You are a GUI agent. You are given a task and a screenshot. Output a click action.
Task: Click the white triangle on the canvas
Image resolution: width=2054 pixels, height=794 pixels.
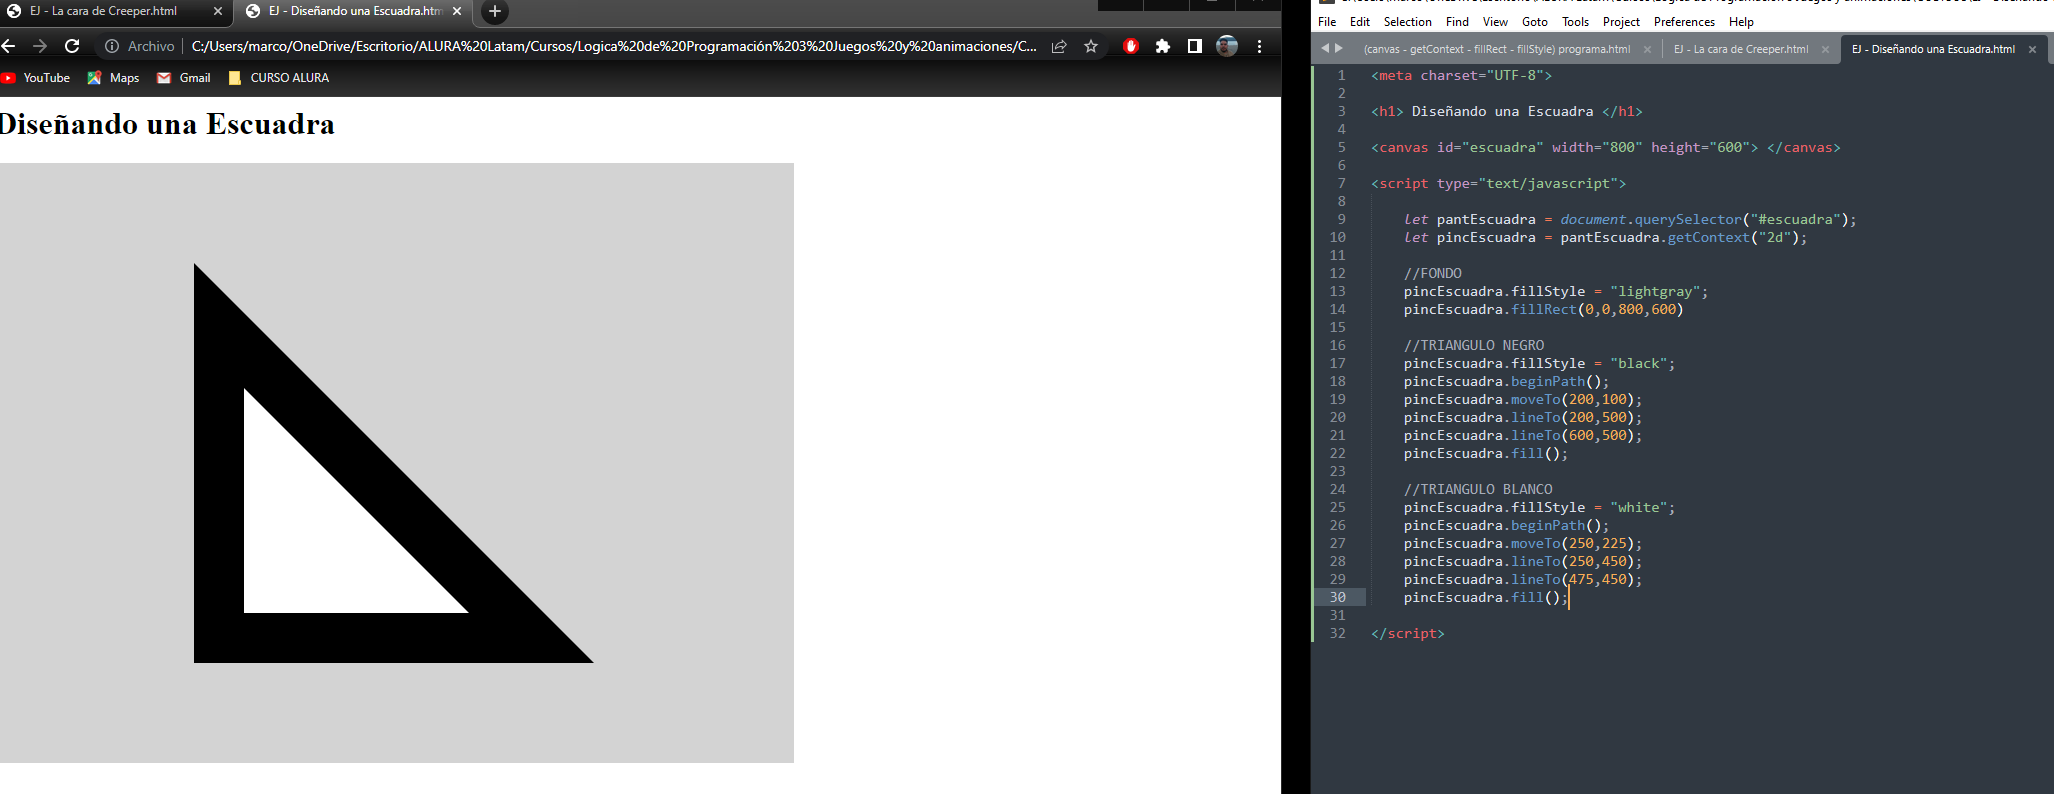(x=320, y=538)
